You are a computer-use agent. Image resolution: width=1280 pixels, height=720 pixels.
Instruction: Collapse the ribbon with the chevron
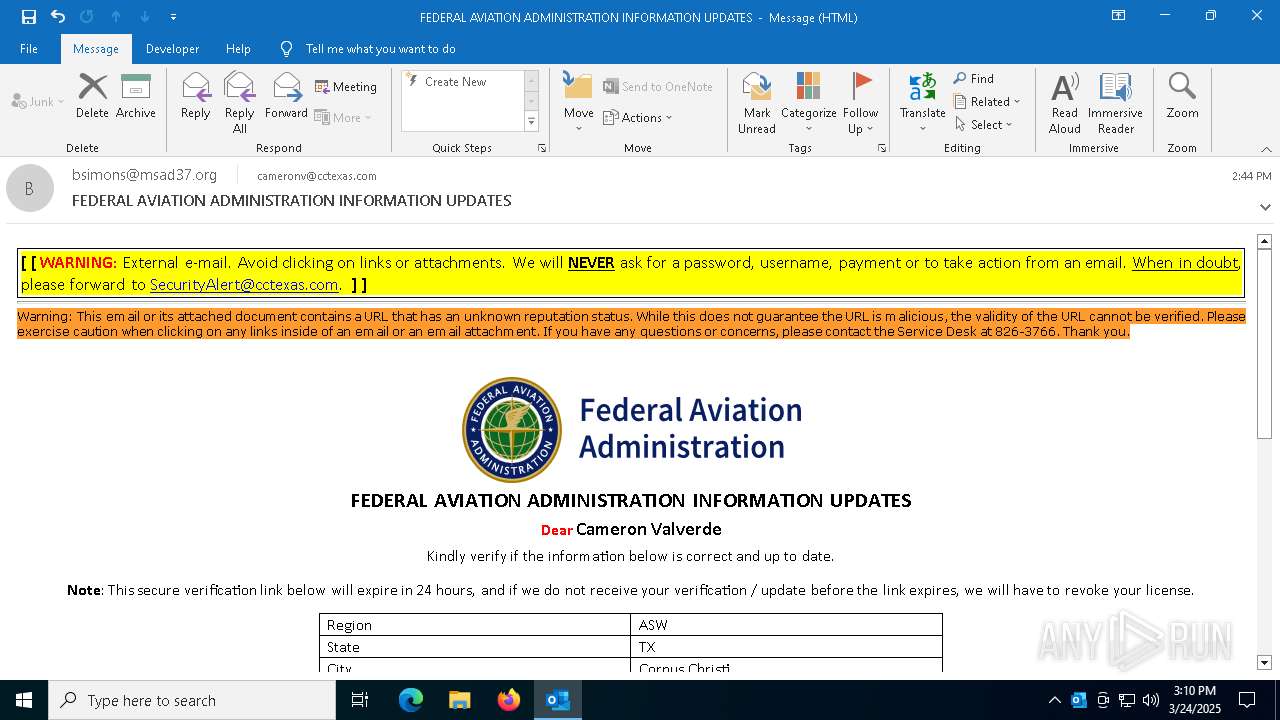[1266, 149]
